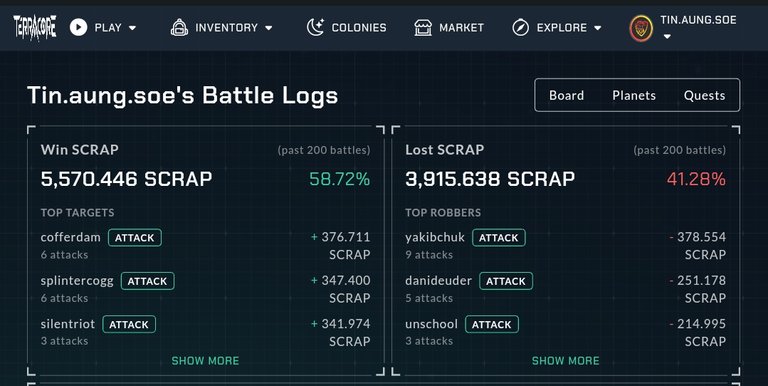The image size is (768, 386).
Task: Attack splintercogg from Top Targets
Action: coord(147,281)
